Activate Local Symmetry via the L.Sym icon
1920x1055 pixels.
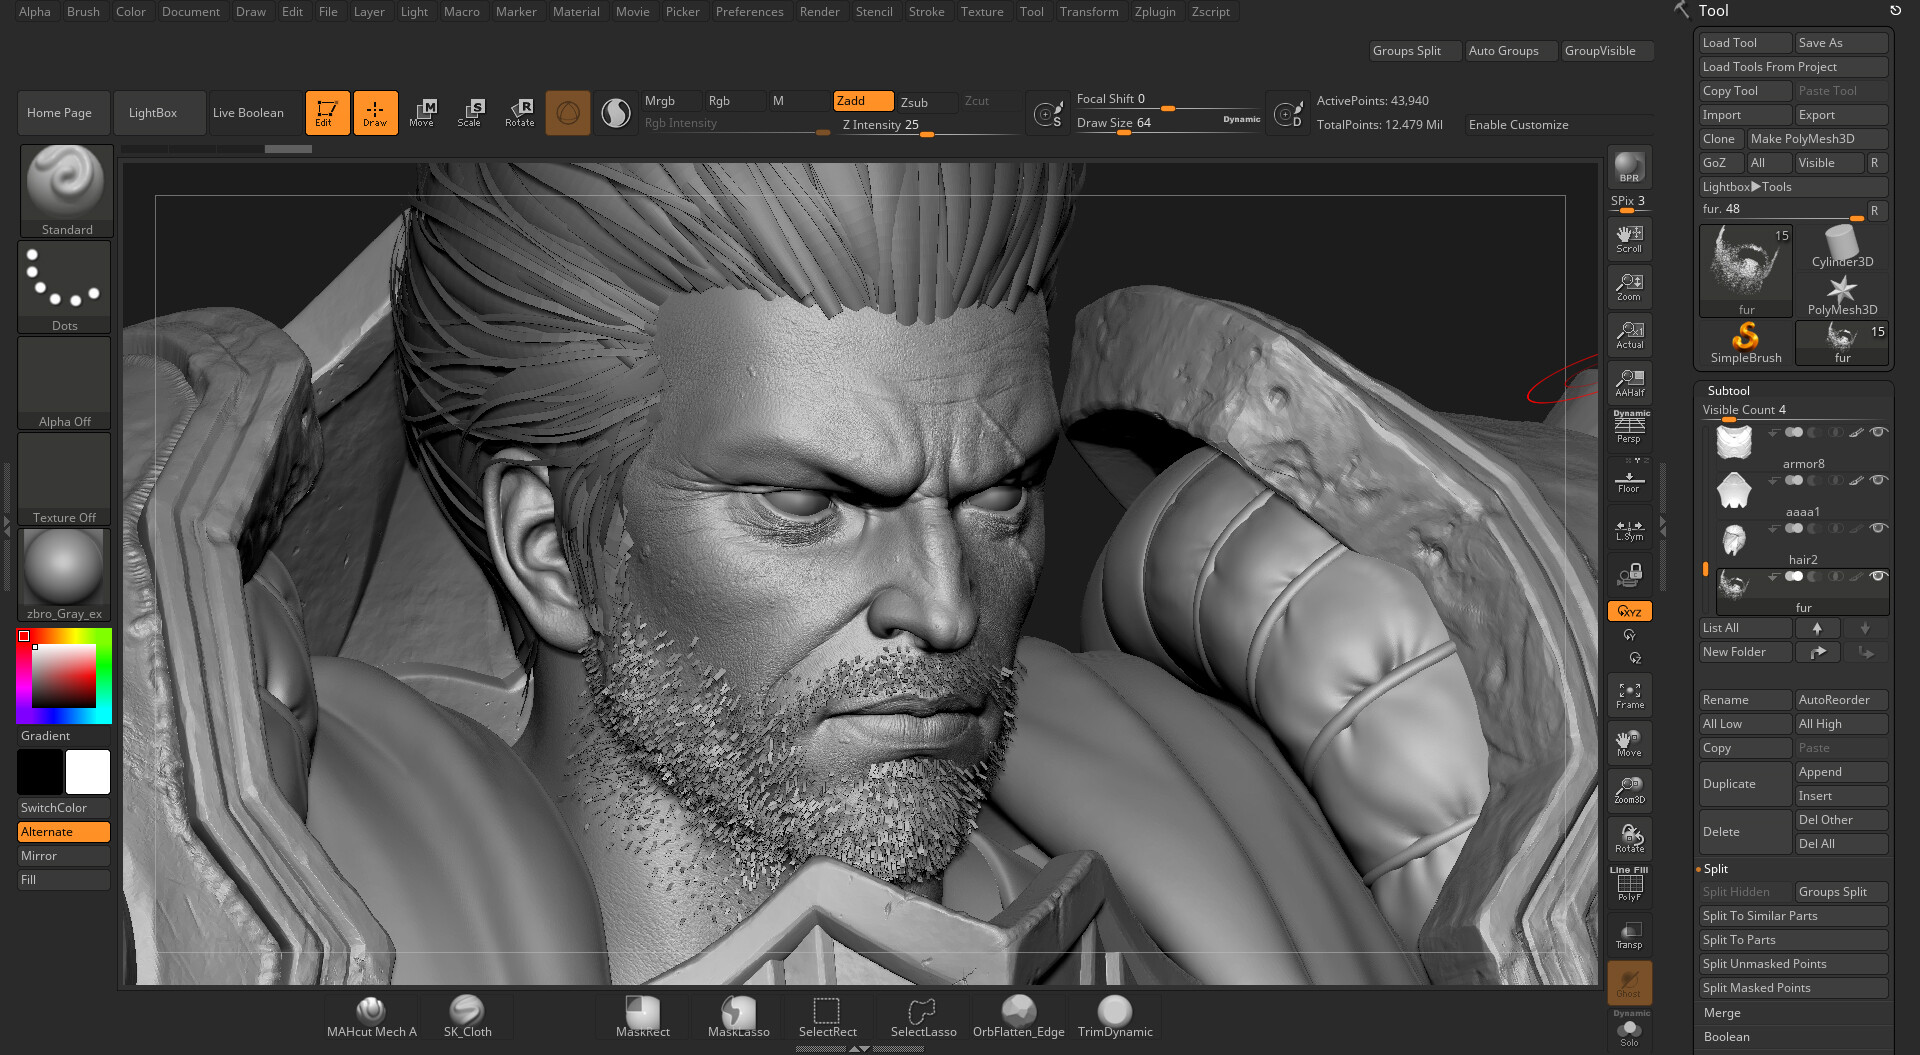(x=1629, y=530)
